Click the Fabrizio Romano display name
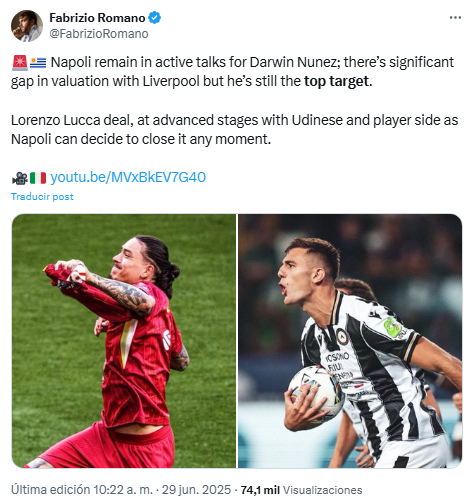 (97, 18)
